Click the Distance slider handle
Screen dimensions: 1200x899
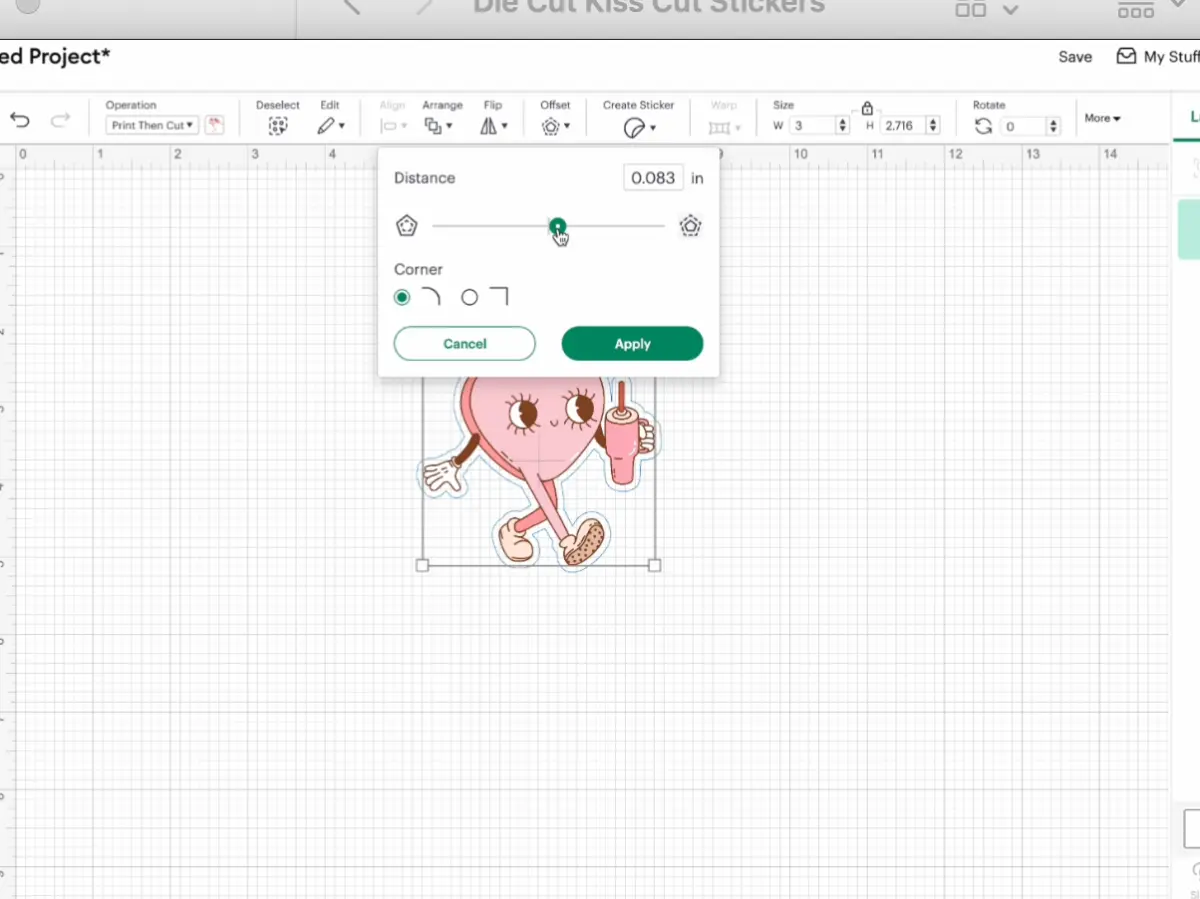click(557, 226)
